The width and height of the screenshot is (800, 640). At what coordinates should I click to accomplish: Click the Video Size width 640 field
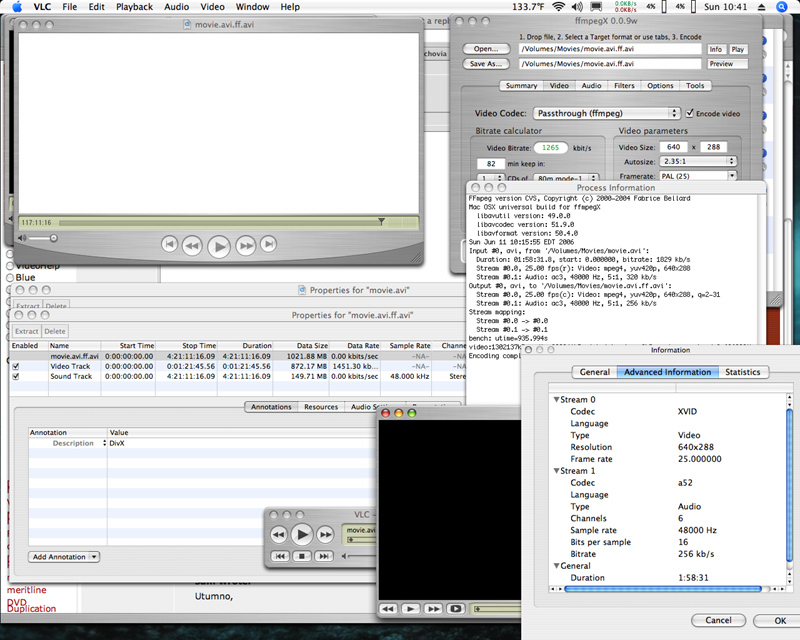click(x=673, y=147)
